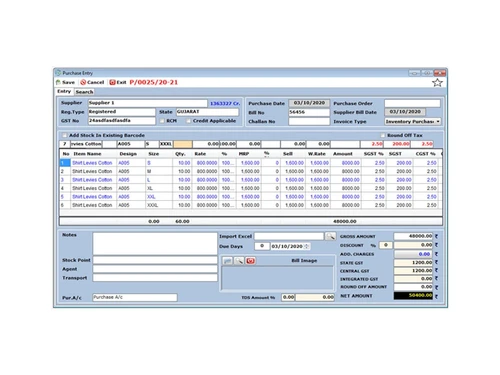This screenshot has height=375, width=500.
Task: Click supplier balance 1363327 Cr. link
Action: pos(225,103)
